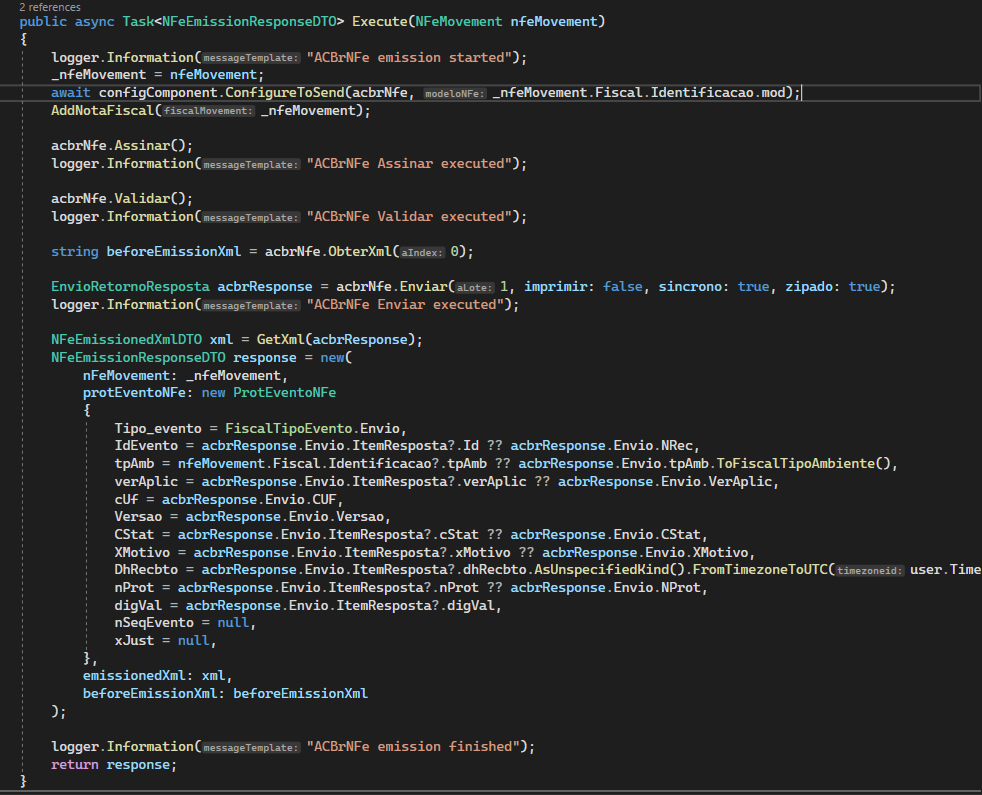Select the Tipo_evento property

pos(158,429)
